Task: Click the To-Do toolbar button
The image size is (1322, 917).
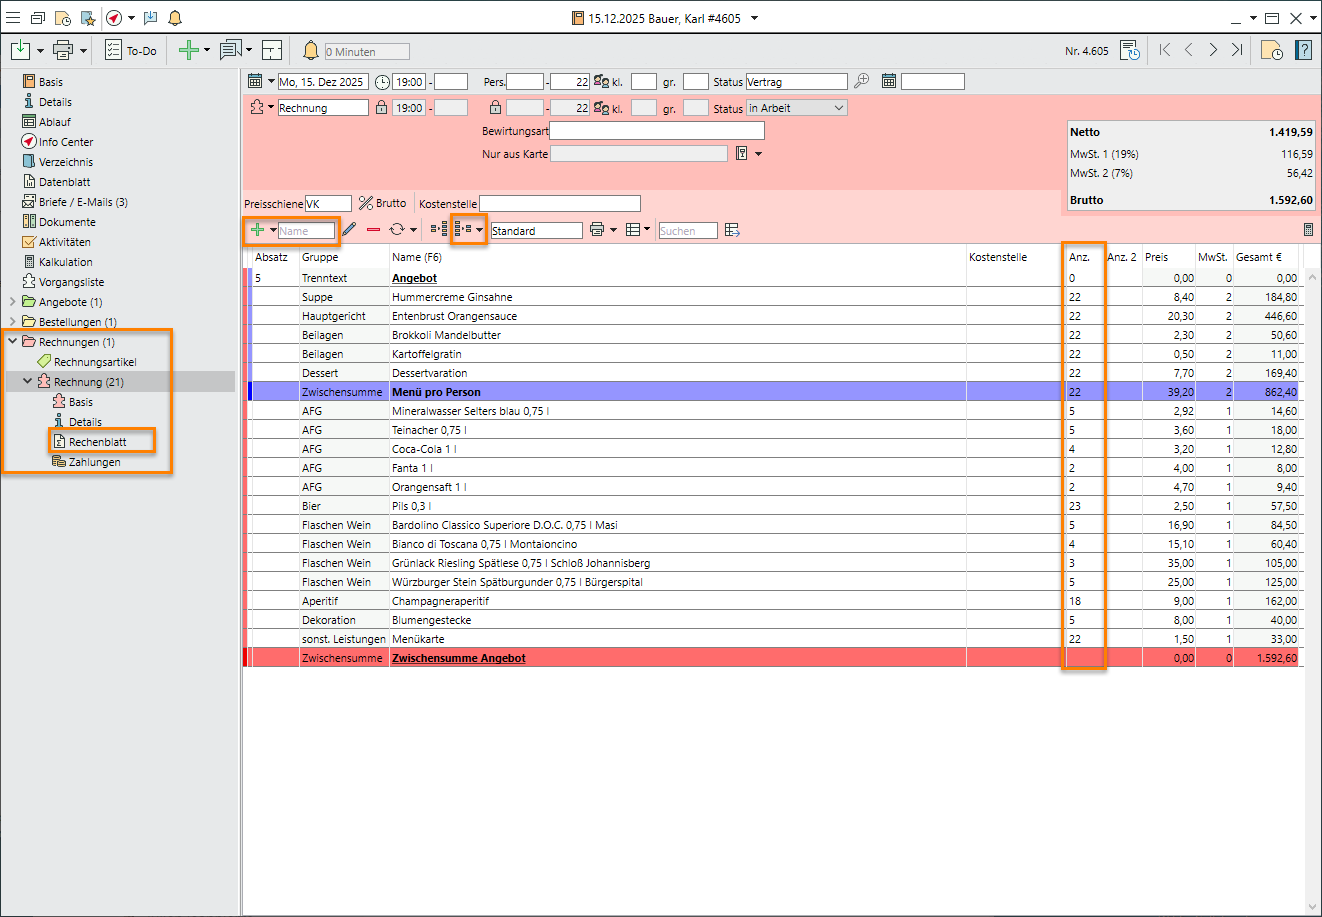Action: pos(131,50)
